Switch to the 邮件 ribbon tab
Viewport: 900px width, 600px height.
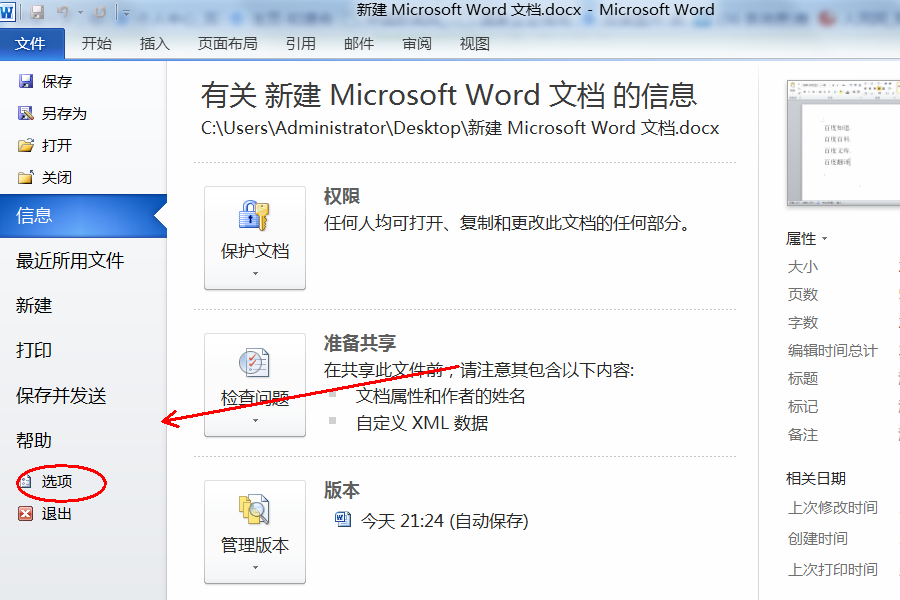pos(359,44)
